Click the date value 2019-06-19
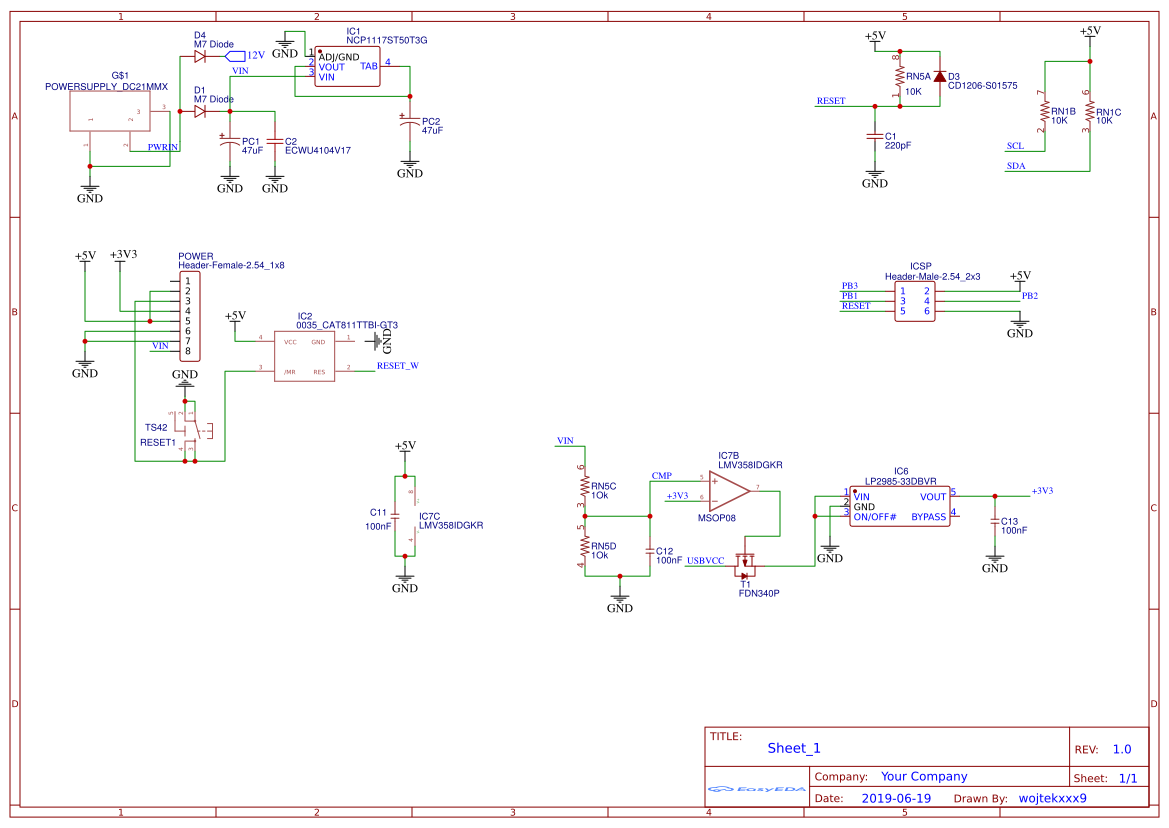The width and height of the screenshot is (1169, 828). pyautogui.click(x=896, y=798)
